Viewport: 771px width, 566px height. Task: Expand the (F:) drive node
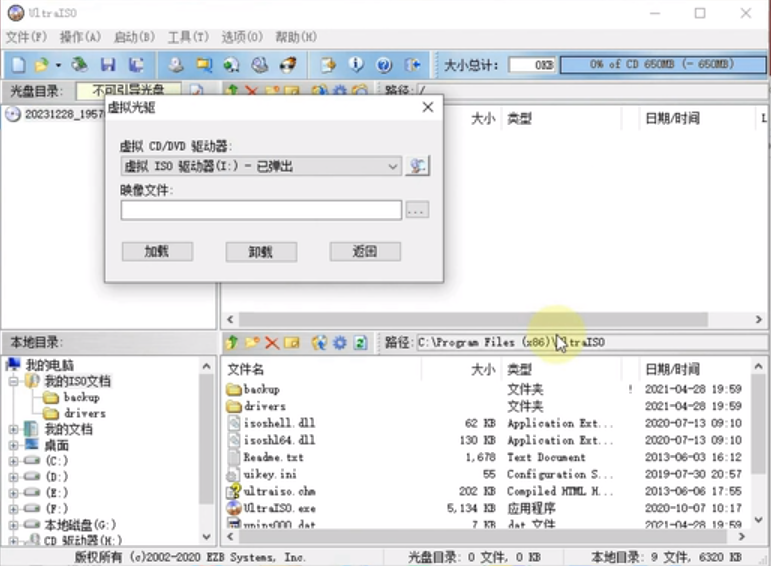[14, 508]
